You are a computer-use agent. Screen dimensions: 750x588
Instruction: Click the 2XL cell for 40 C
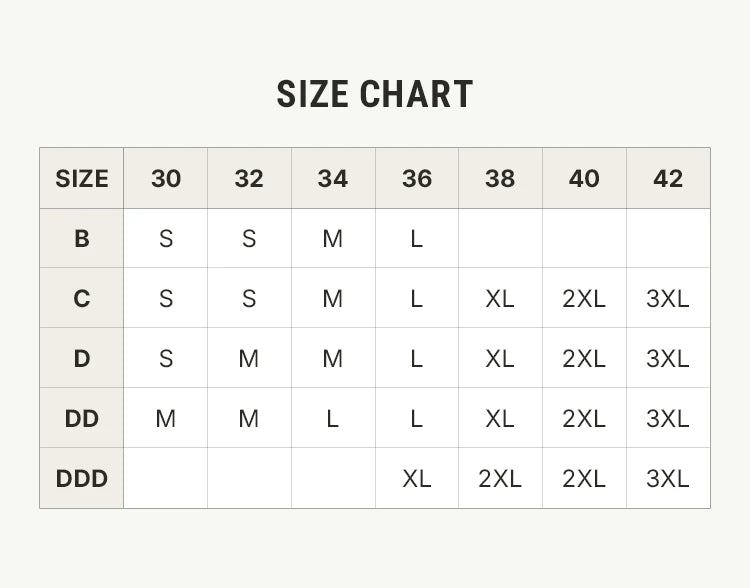click(x=585, y=298)
